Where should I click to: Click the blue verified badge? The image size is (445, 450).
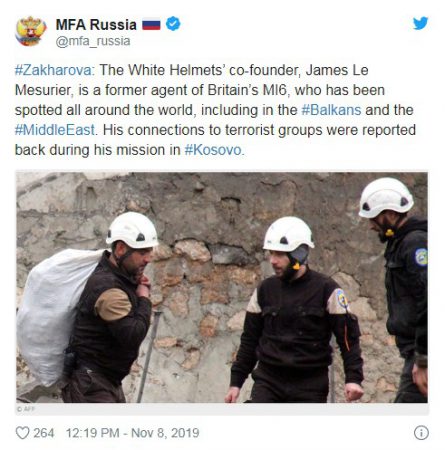[173, 24]
